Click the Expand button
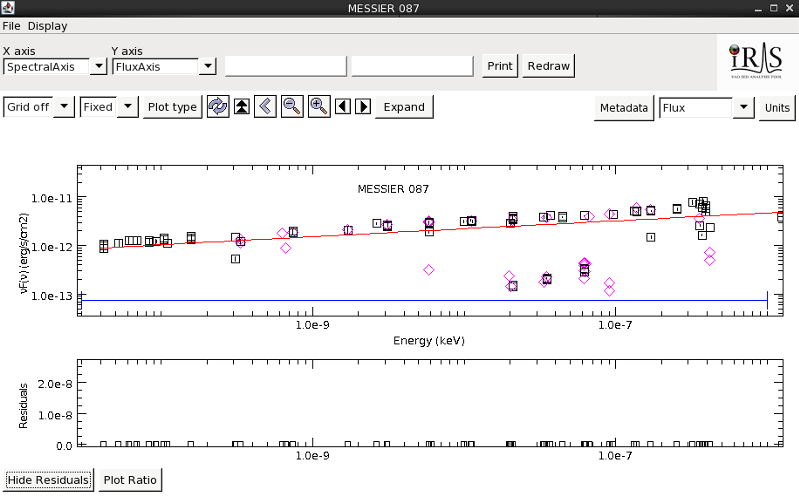799x496 pixels. click(404, 107)
